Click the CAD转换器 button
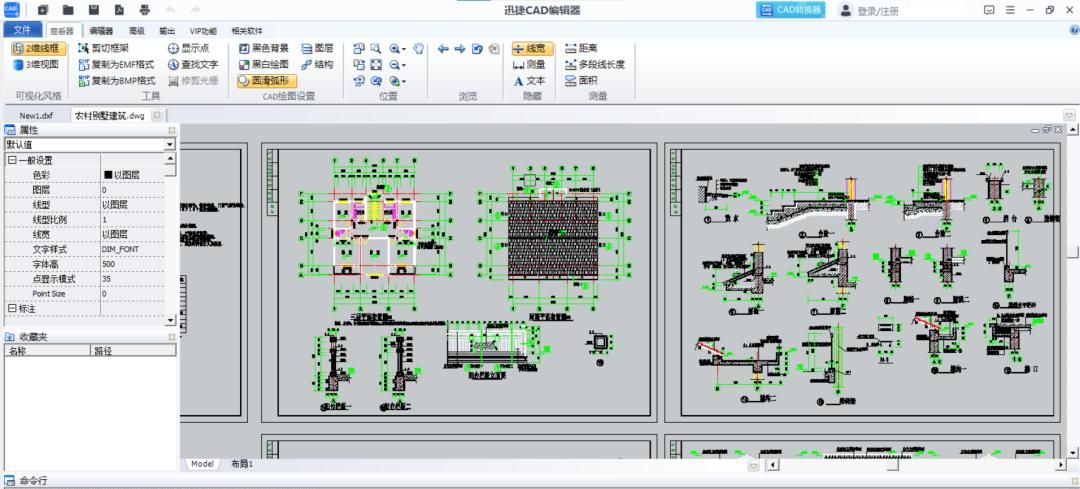This screenshot has height=489, width=1080. 791,10
